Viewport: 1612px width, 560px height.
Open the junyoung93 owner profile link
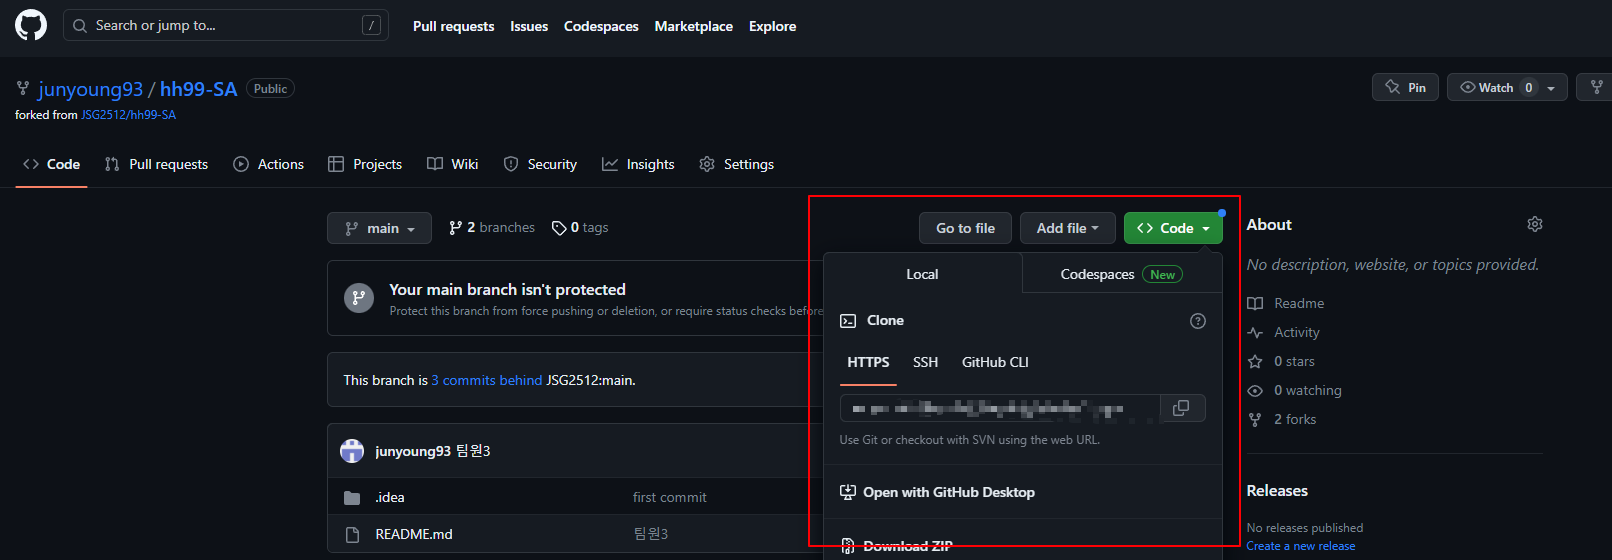click(90, 89)
